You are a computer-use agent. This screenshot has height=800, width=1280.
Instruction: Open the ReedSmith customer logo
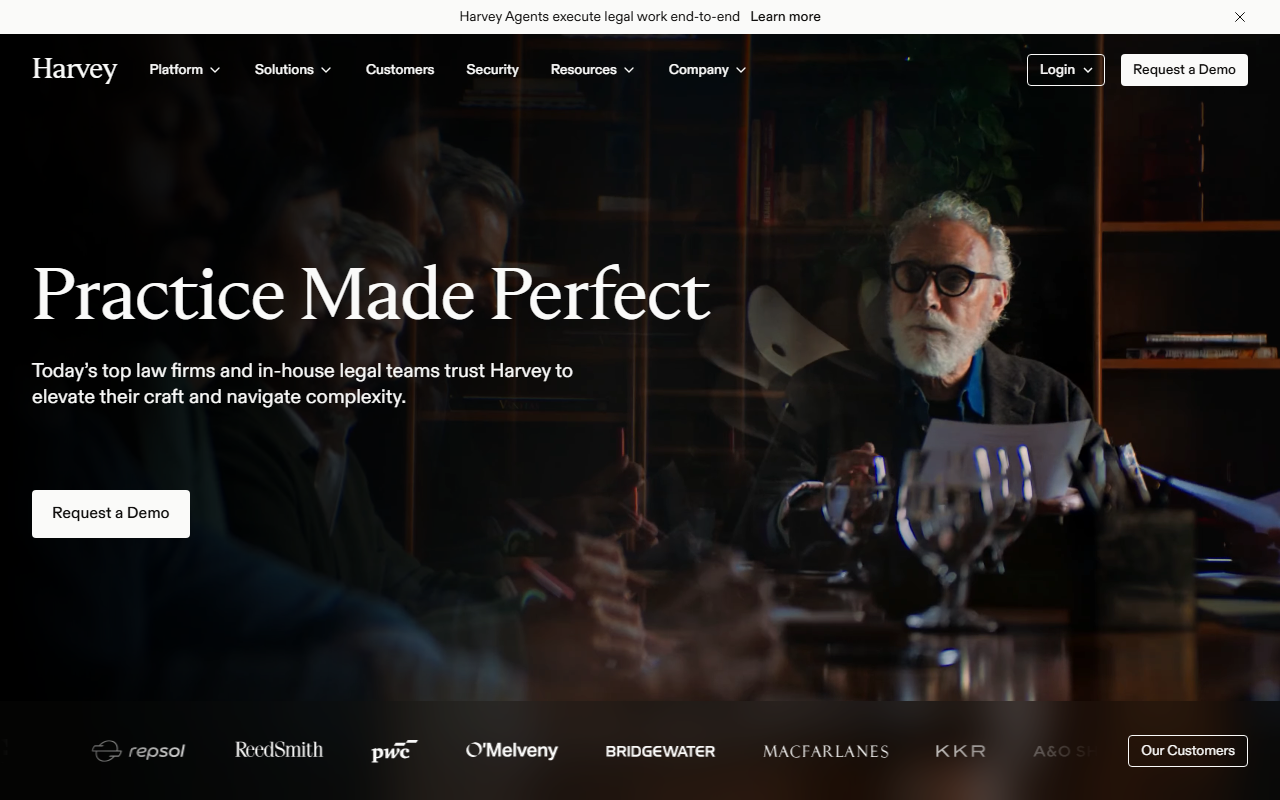click(279, 750)
